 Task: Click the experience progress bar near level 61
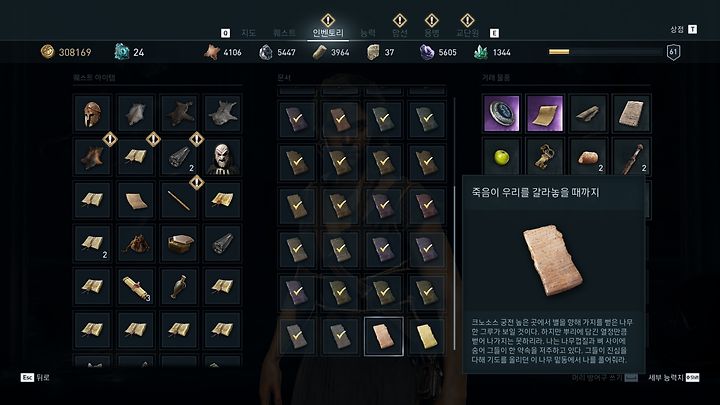605,52
